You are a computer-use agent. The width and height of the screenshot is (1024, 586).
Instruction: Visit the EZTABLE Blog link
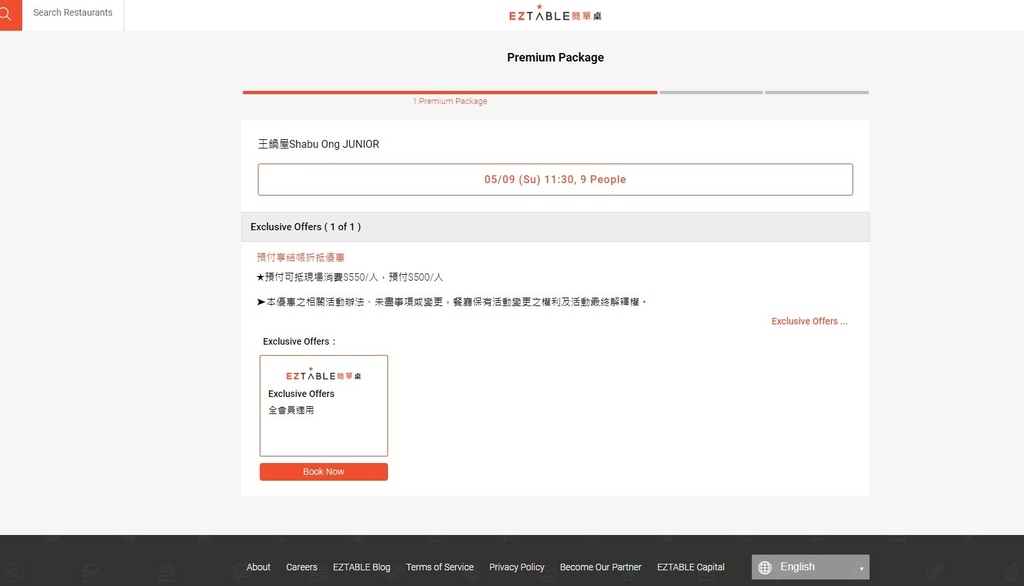pyautogui.click(x=361, y=567)
